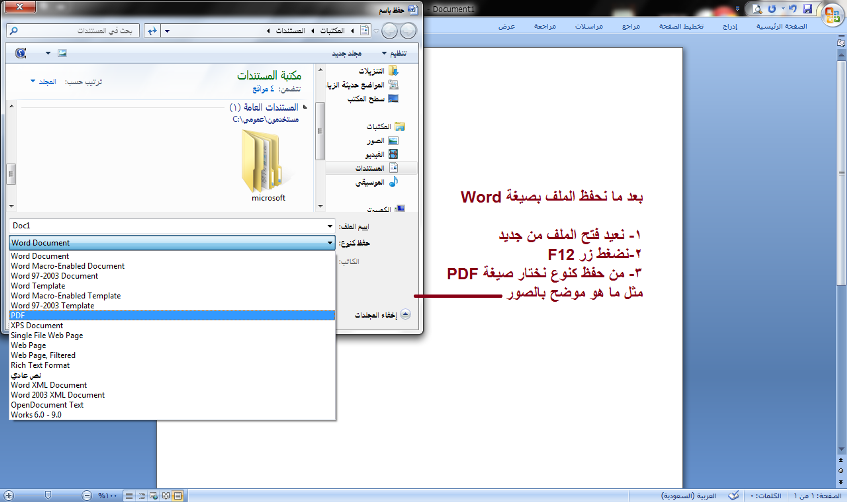
Task: Select المكتبات libraries in navigation pane
Action: [385, 126]
